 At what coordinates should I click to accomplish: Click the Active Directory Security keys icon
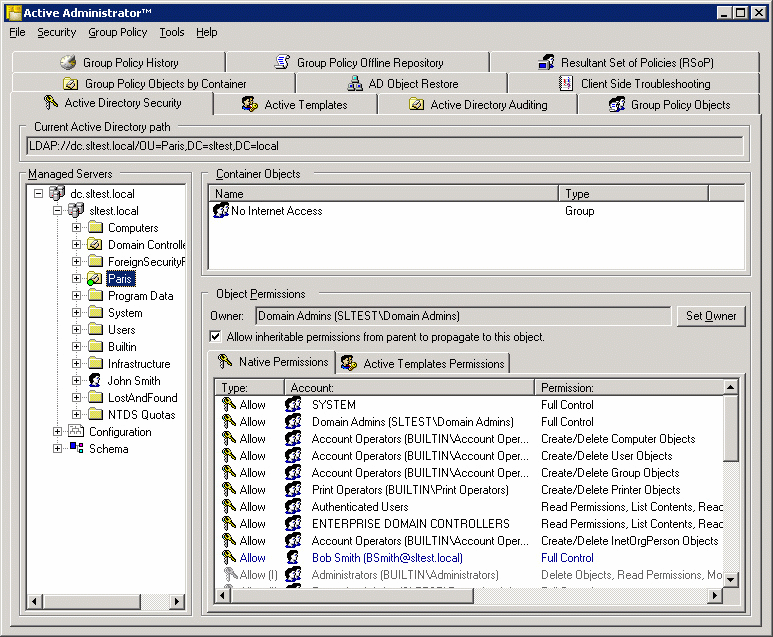click(x=51, y=103)
